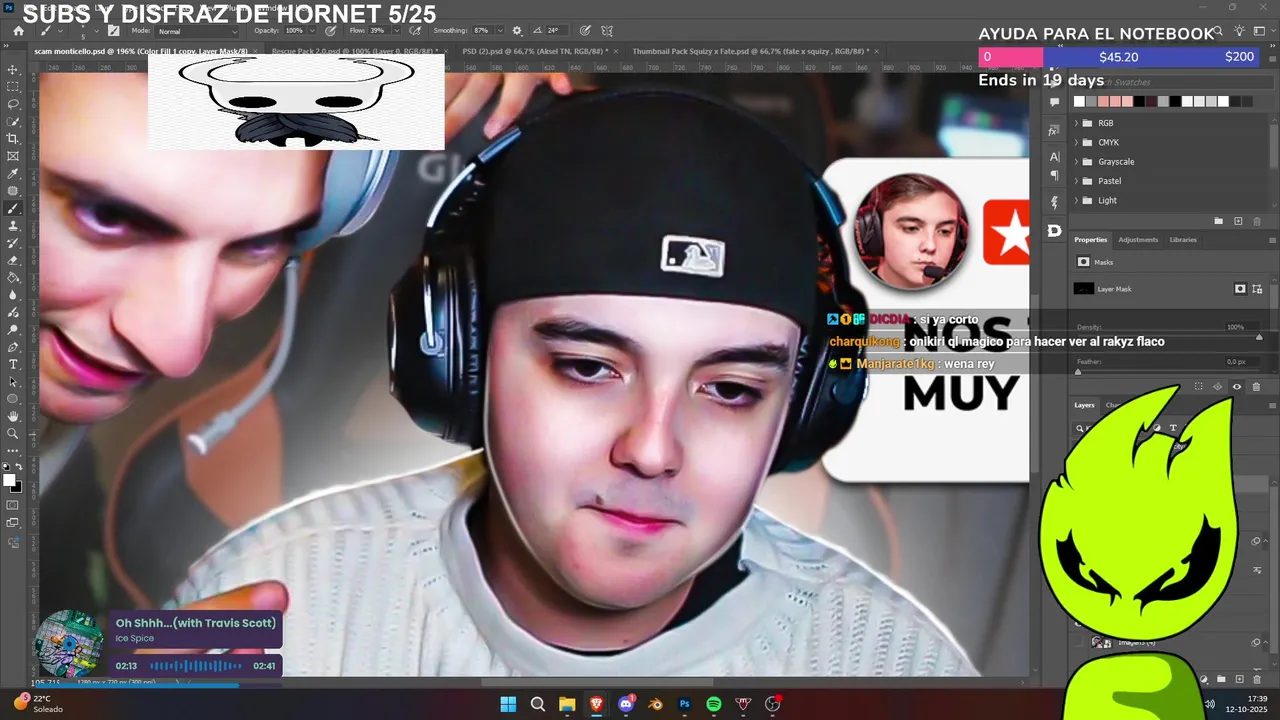Open the Libraries panel tab
1280x720 pixels.
click(x=1183, y=240)
